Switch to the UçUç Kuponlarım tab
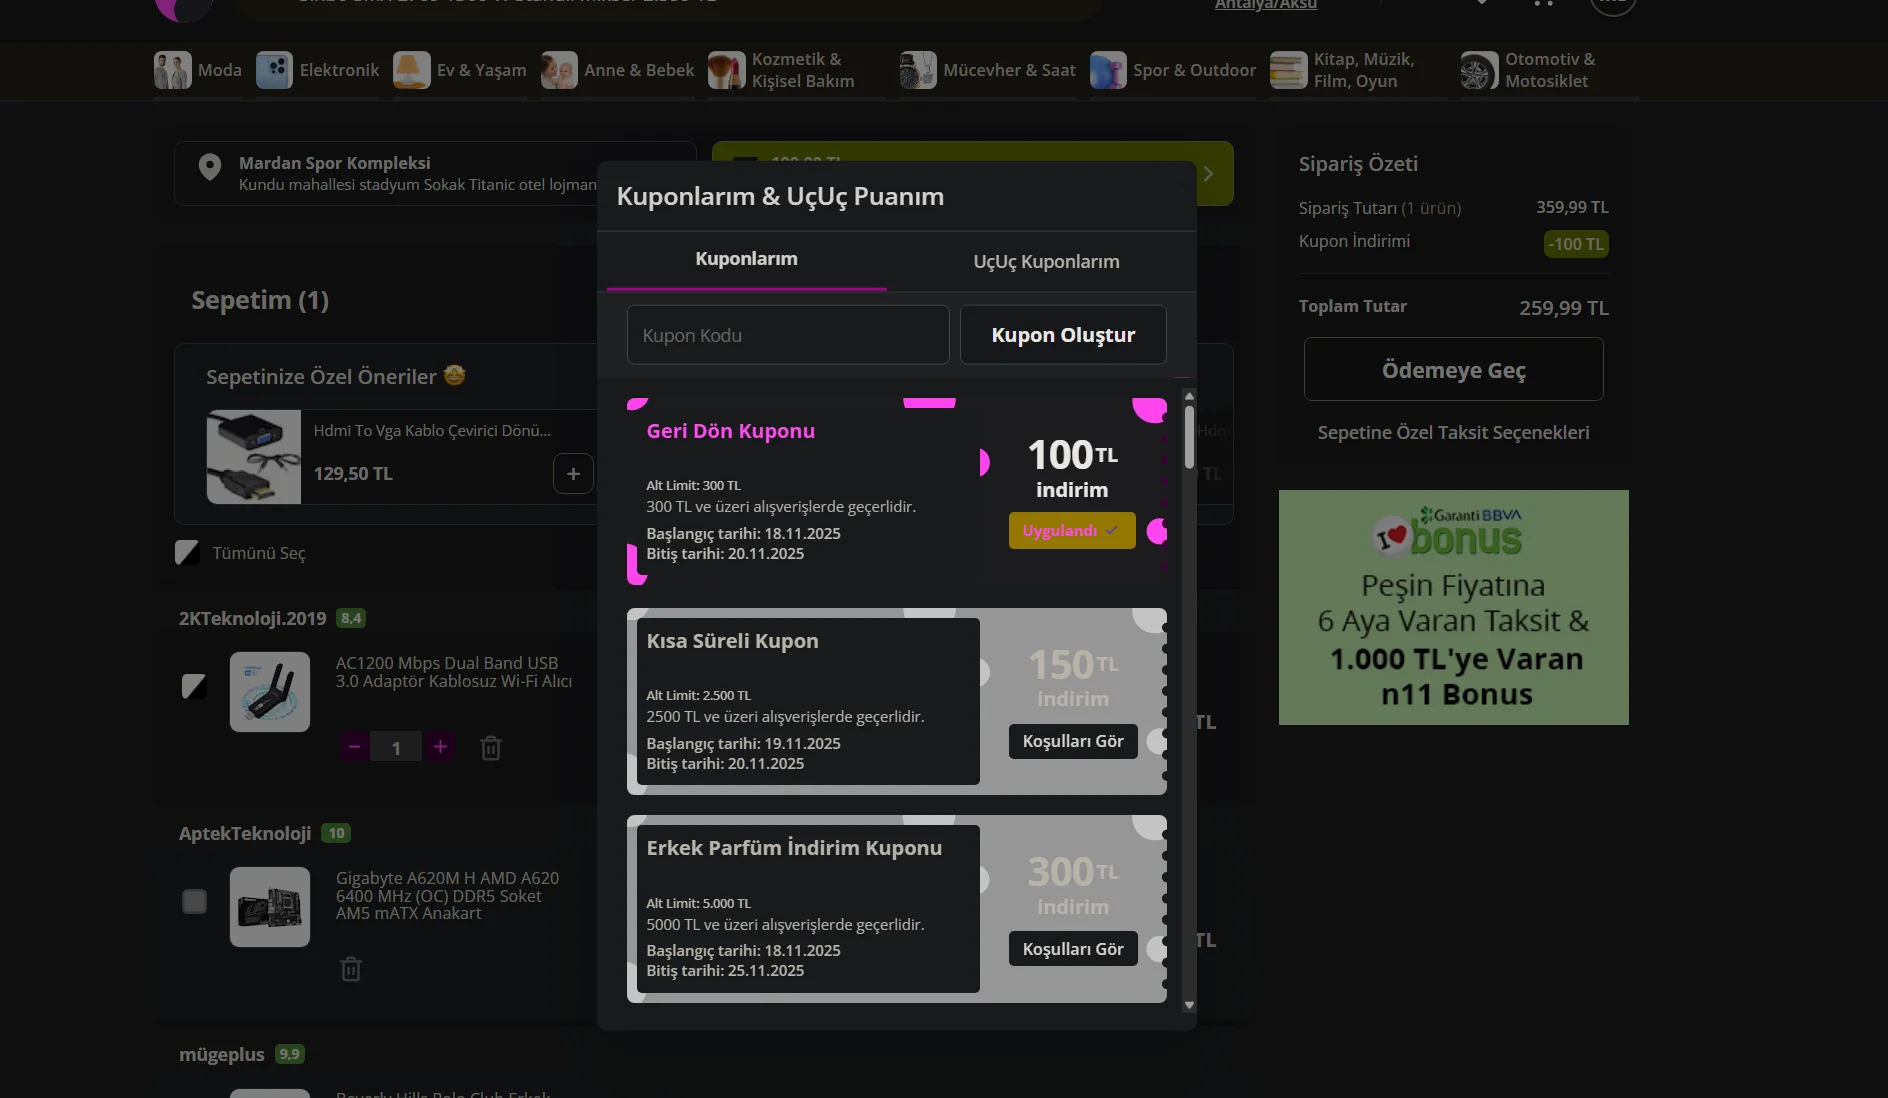 pos(1046,262)
